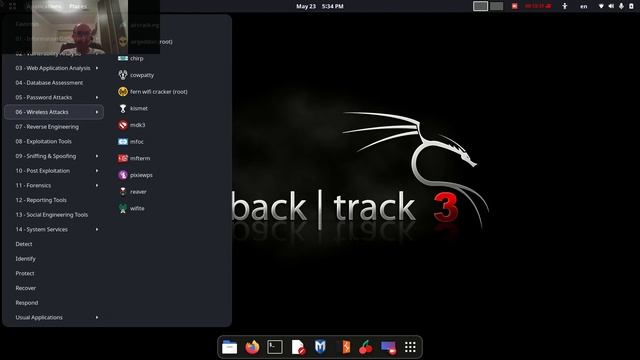Screen dimensions: 640x360
Task: Launch CherryTree from dock
Action: click(366, 347)
